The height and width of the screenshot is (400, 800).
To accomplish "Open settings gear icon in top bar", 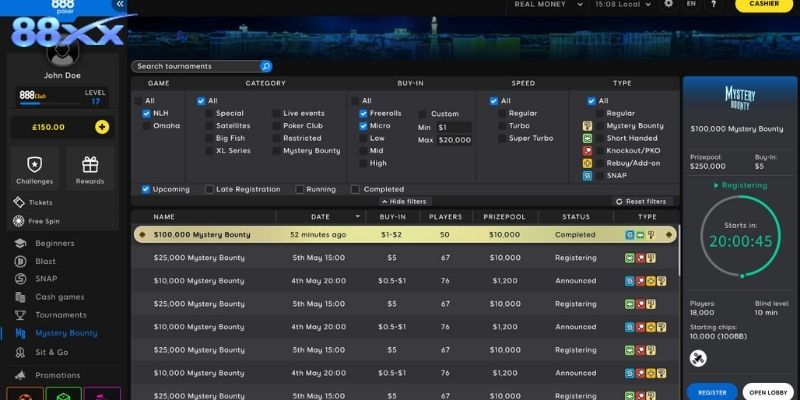I will pyautogui.click(x=668, y=4).
